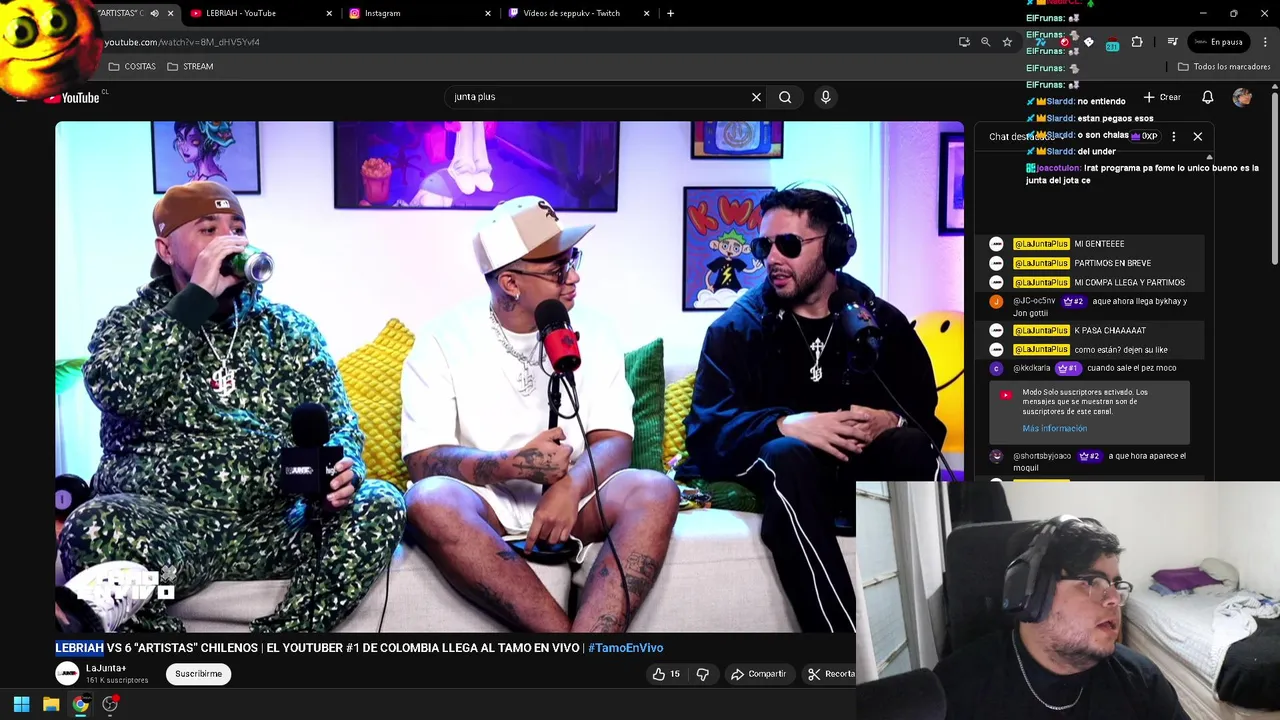Open OBS Studio from the taskbar

110,704
